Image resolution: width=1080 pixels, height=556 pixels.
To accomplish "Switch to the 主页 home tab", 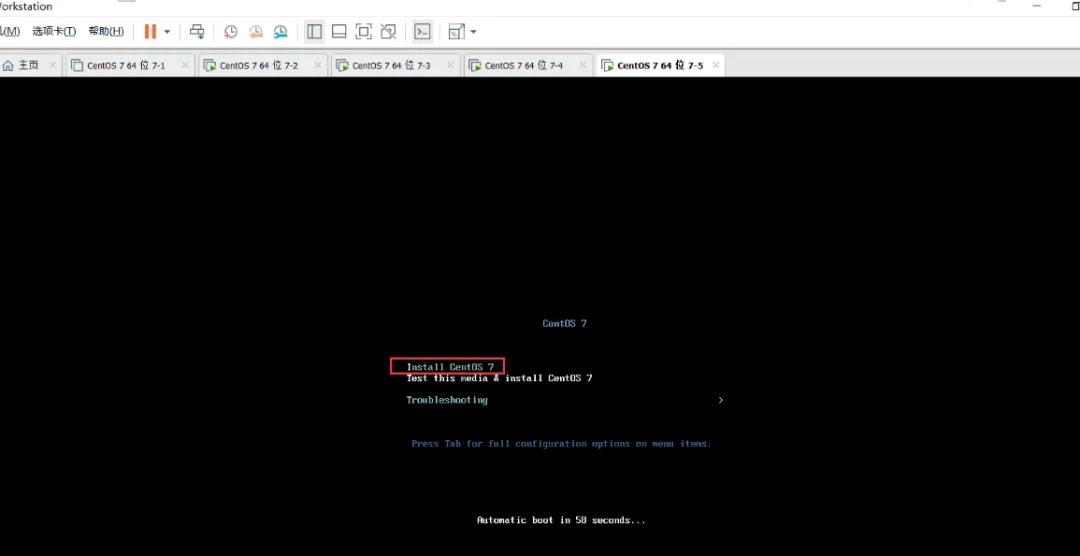I will coord(30,65).
